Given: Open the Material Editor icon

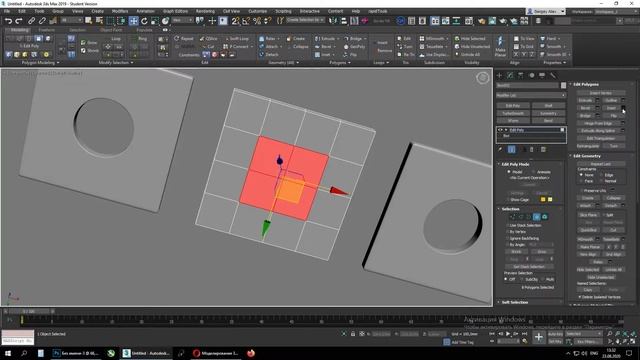Looking at the screenshot, I should [469, 21].
